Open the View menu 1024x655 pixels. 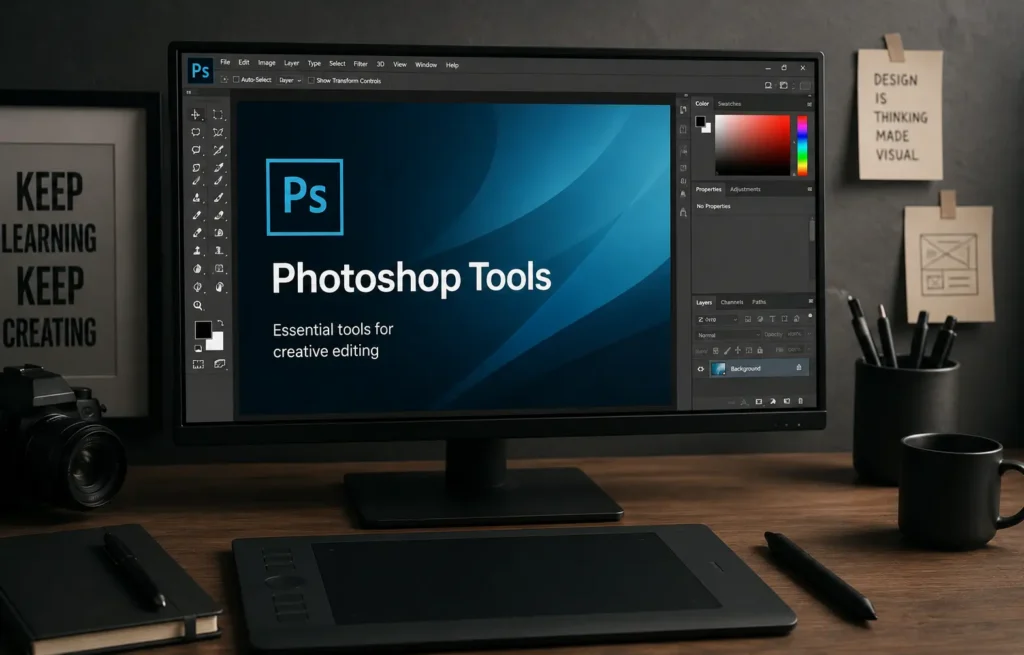click(x=400, y=64)
